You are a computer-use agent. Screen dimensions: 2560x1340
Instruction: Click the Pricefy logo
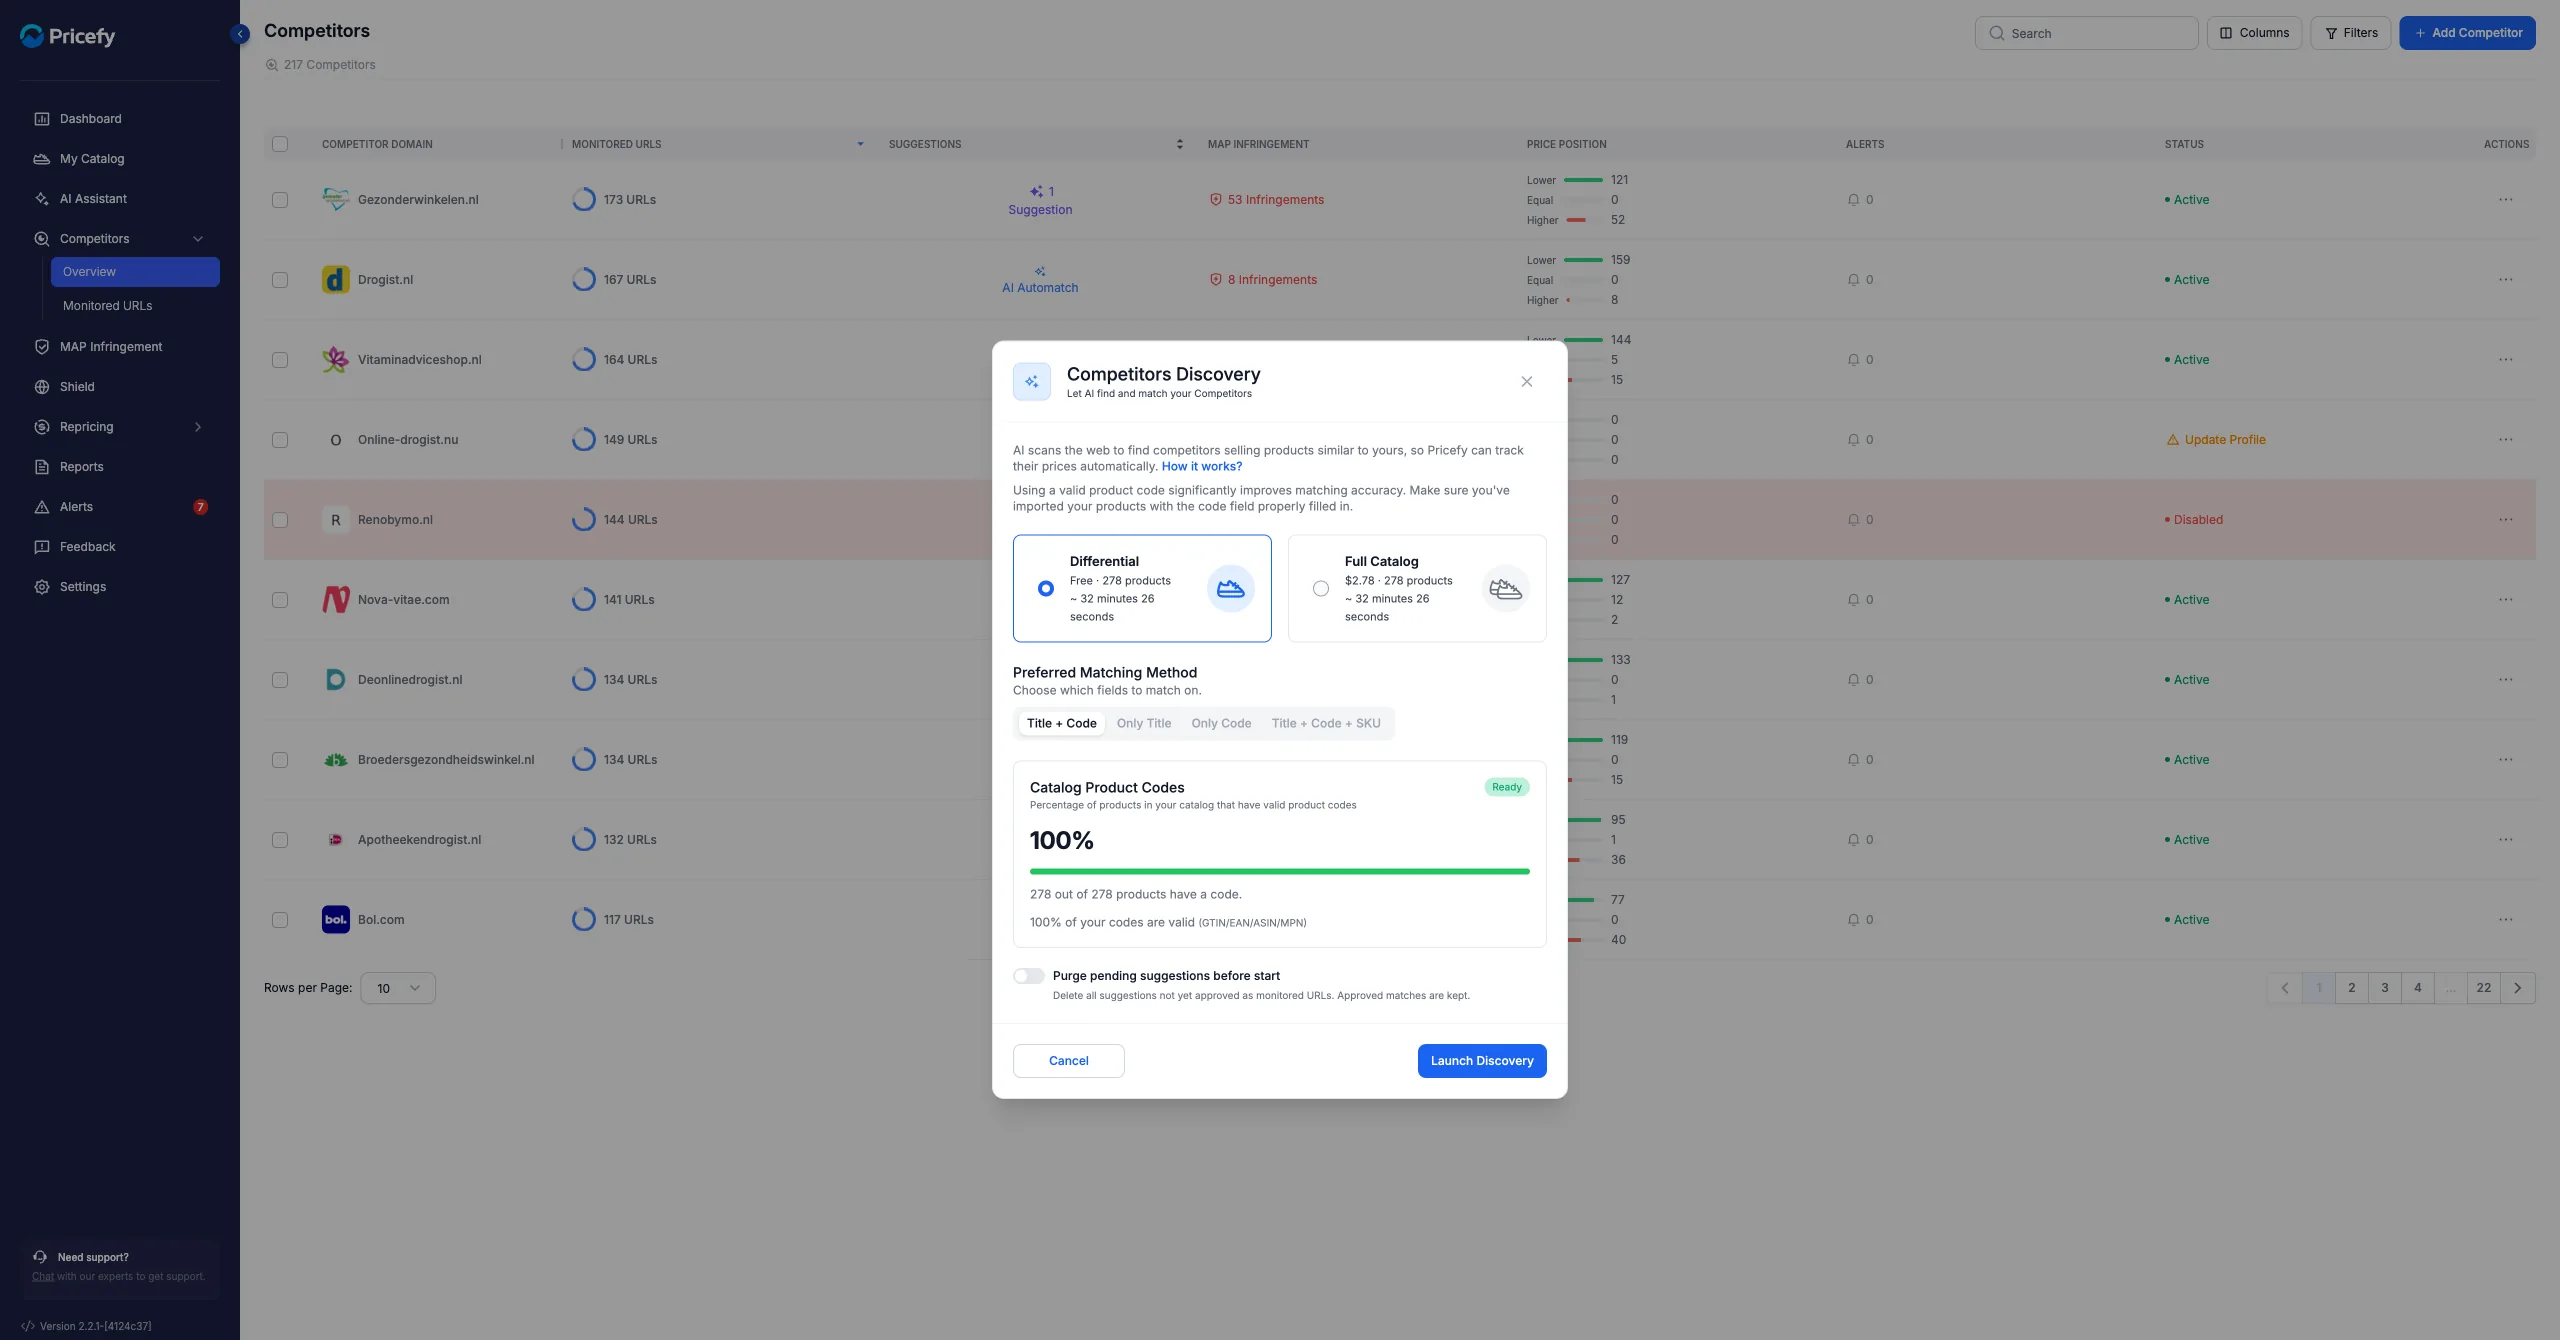click(68, 36)
